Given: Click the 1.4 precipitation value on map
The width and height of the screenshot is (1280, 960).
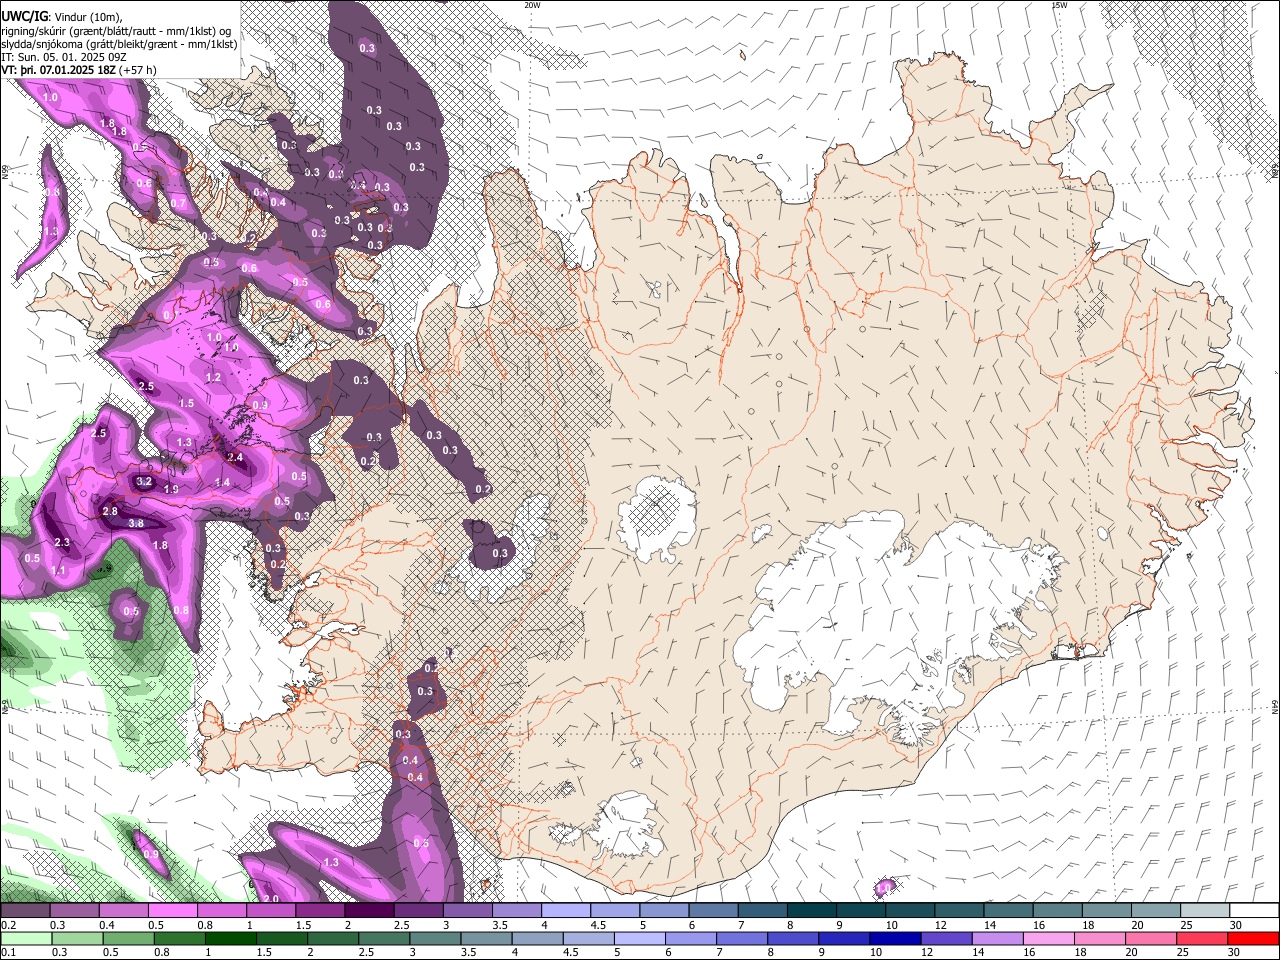Looking at the screenshot, I should click(x=222, y=482).
